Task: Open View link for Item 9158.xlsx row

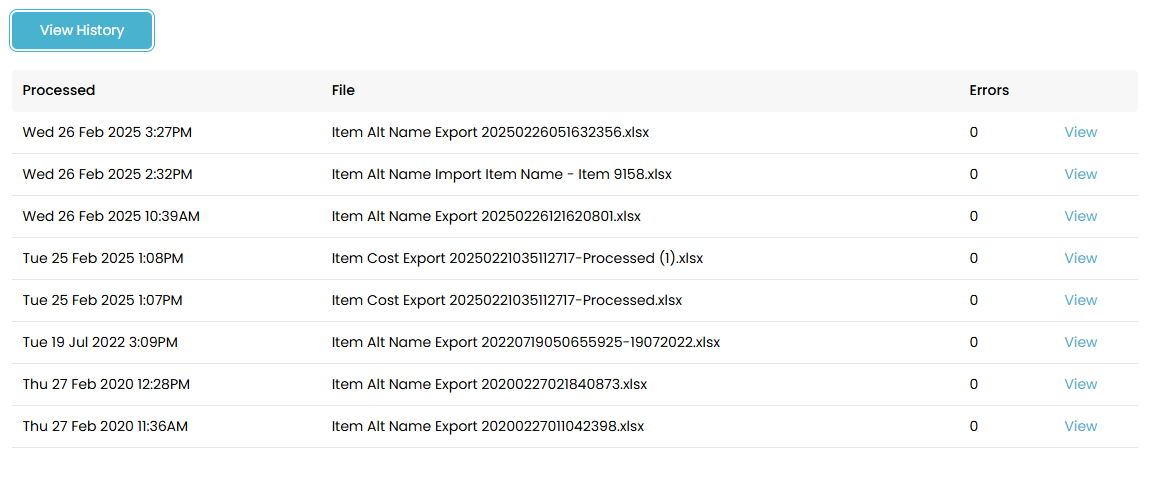Action: click(1080, 174)
